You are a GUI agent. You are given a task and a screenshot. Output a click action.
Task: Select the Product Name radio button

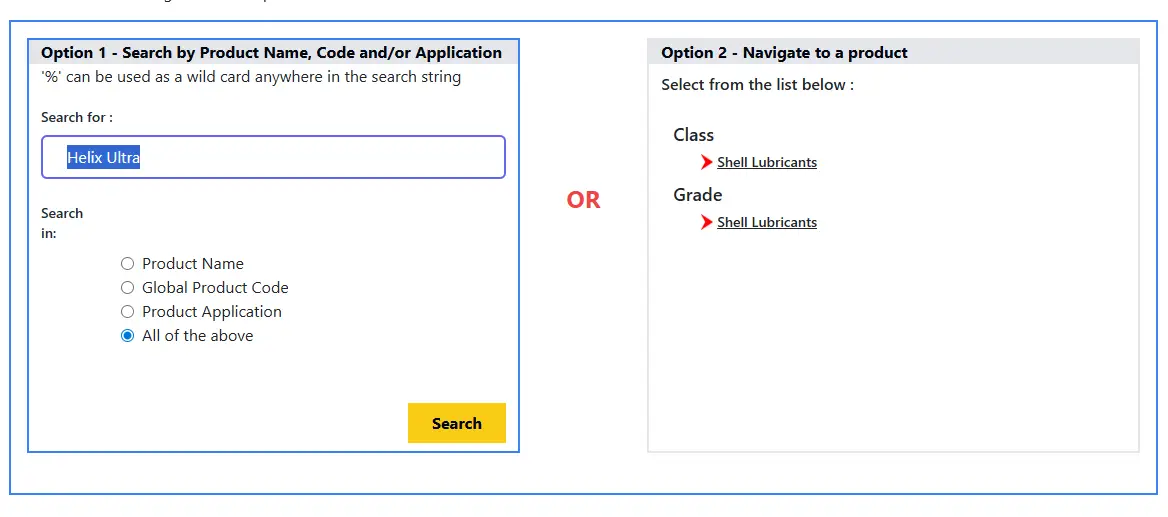click(x=127, y=264)
